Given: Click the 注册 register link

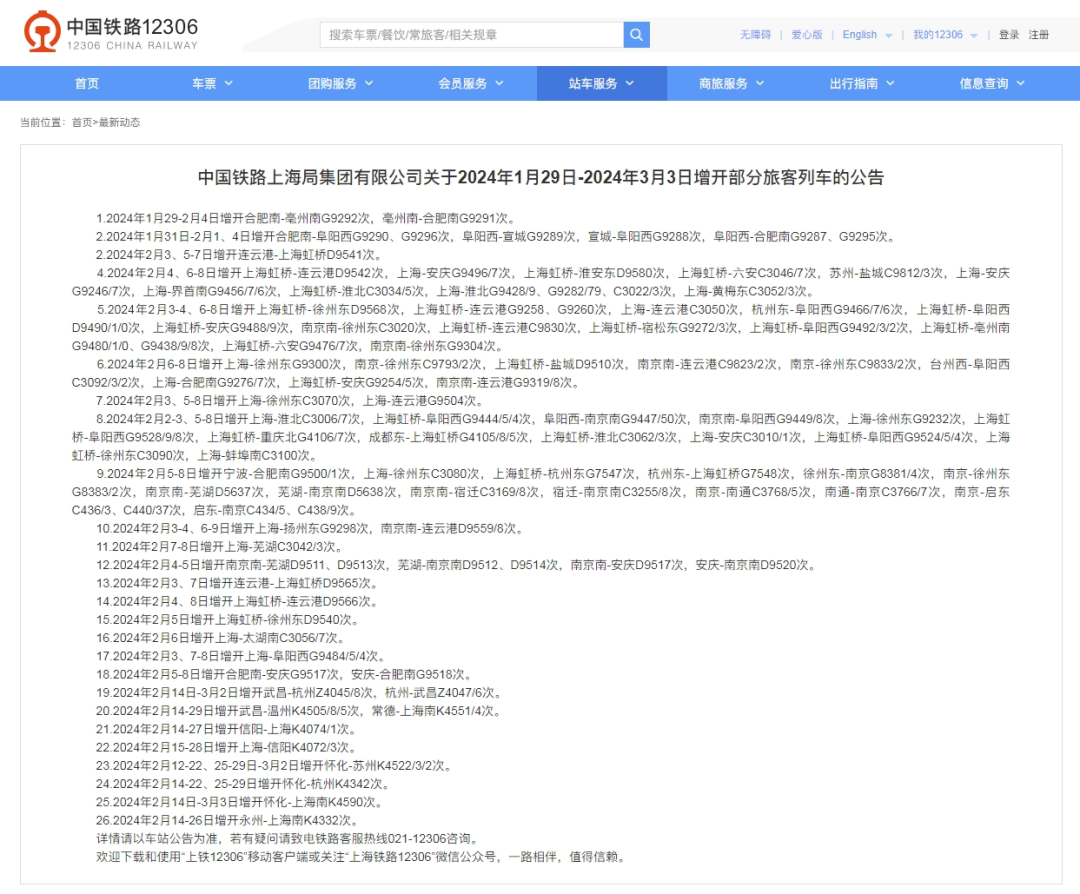Looking at the screenshot, I should point(1040,35).
